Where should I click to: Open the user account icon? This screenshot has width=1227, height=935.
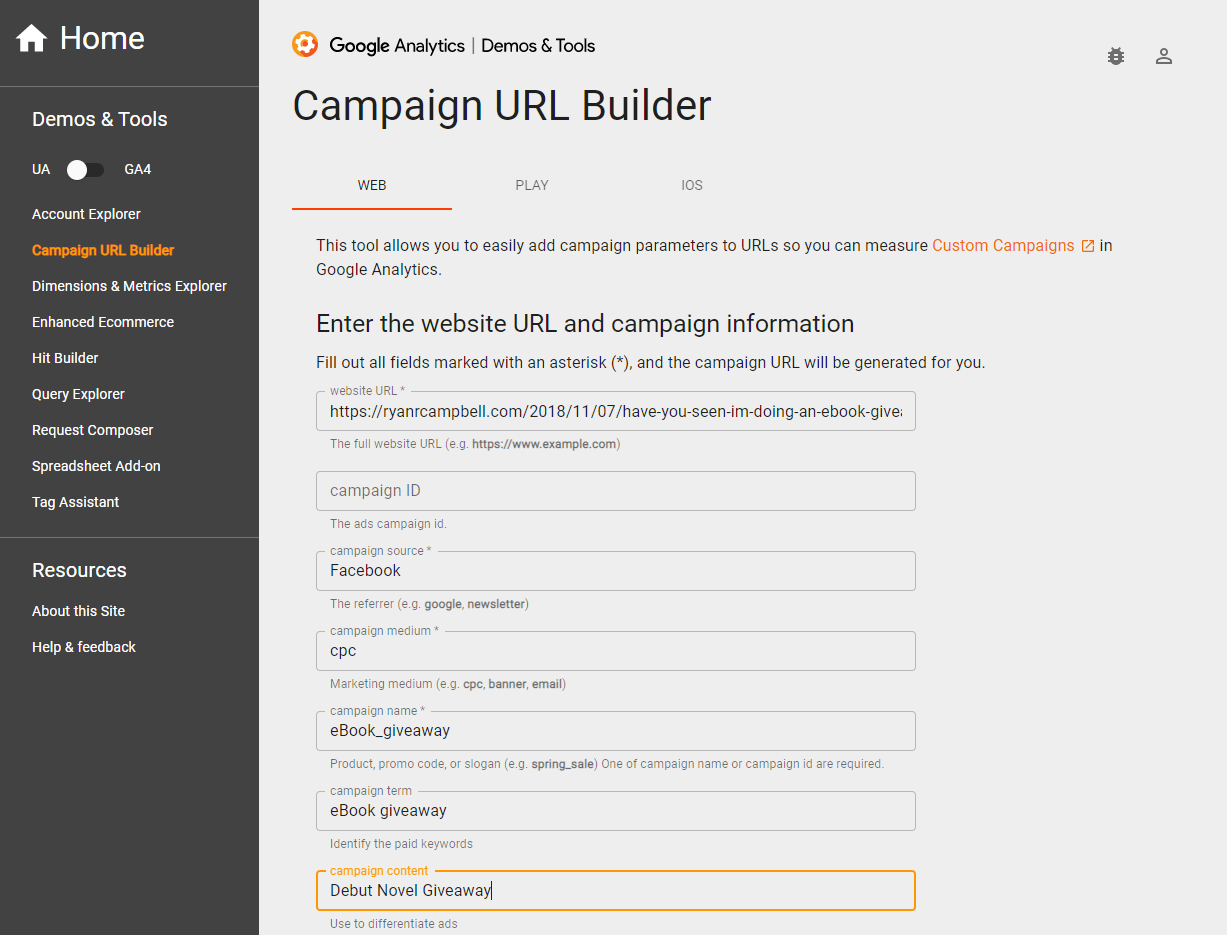(x=1163, y=56)
